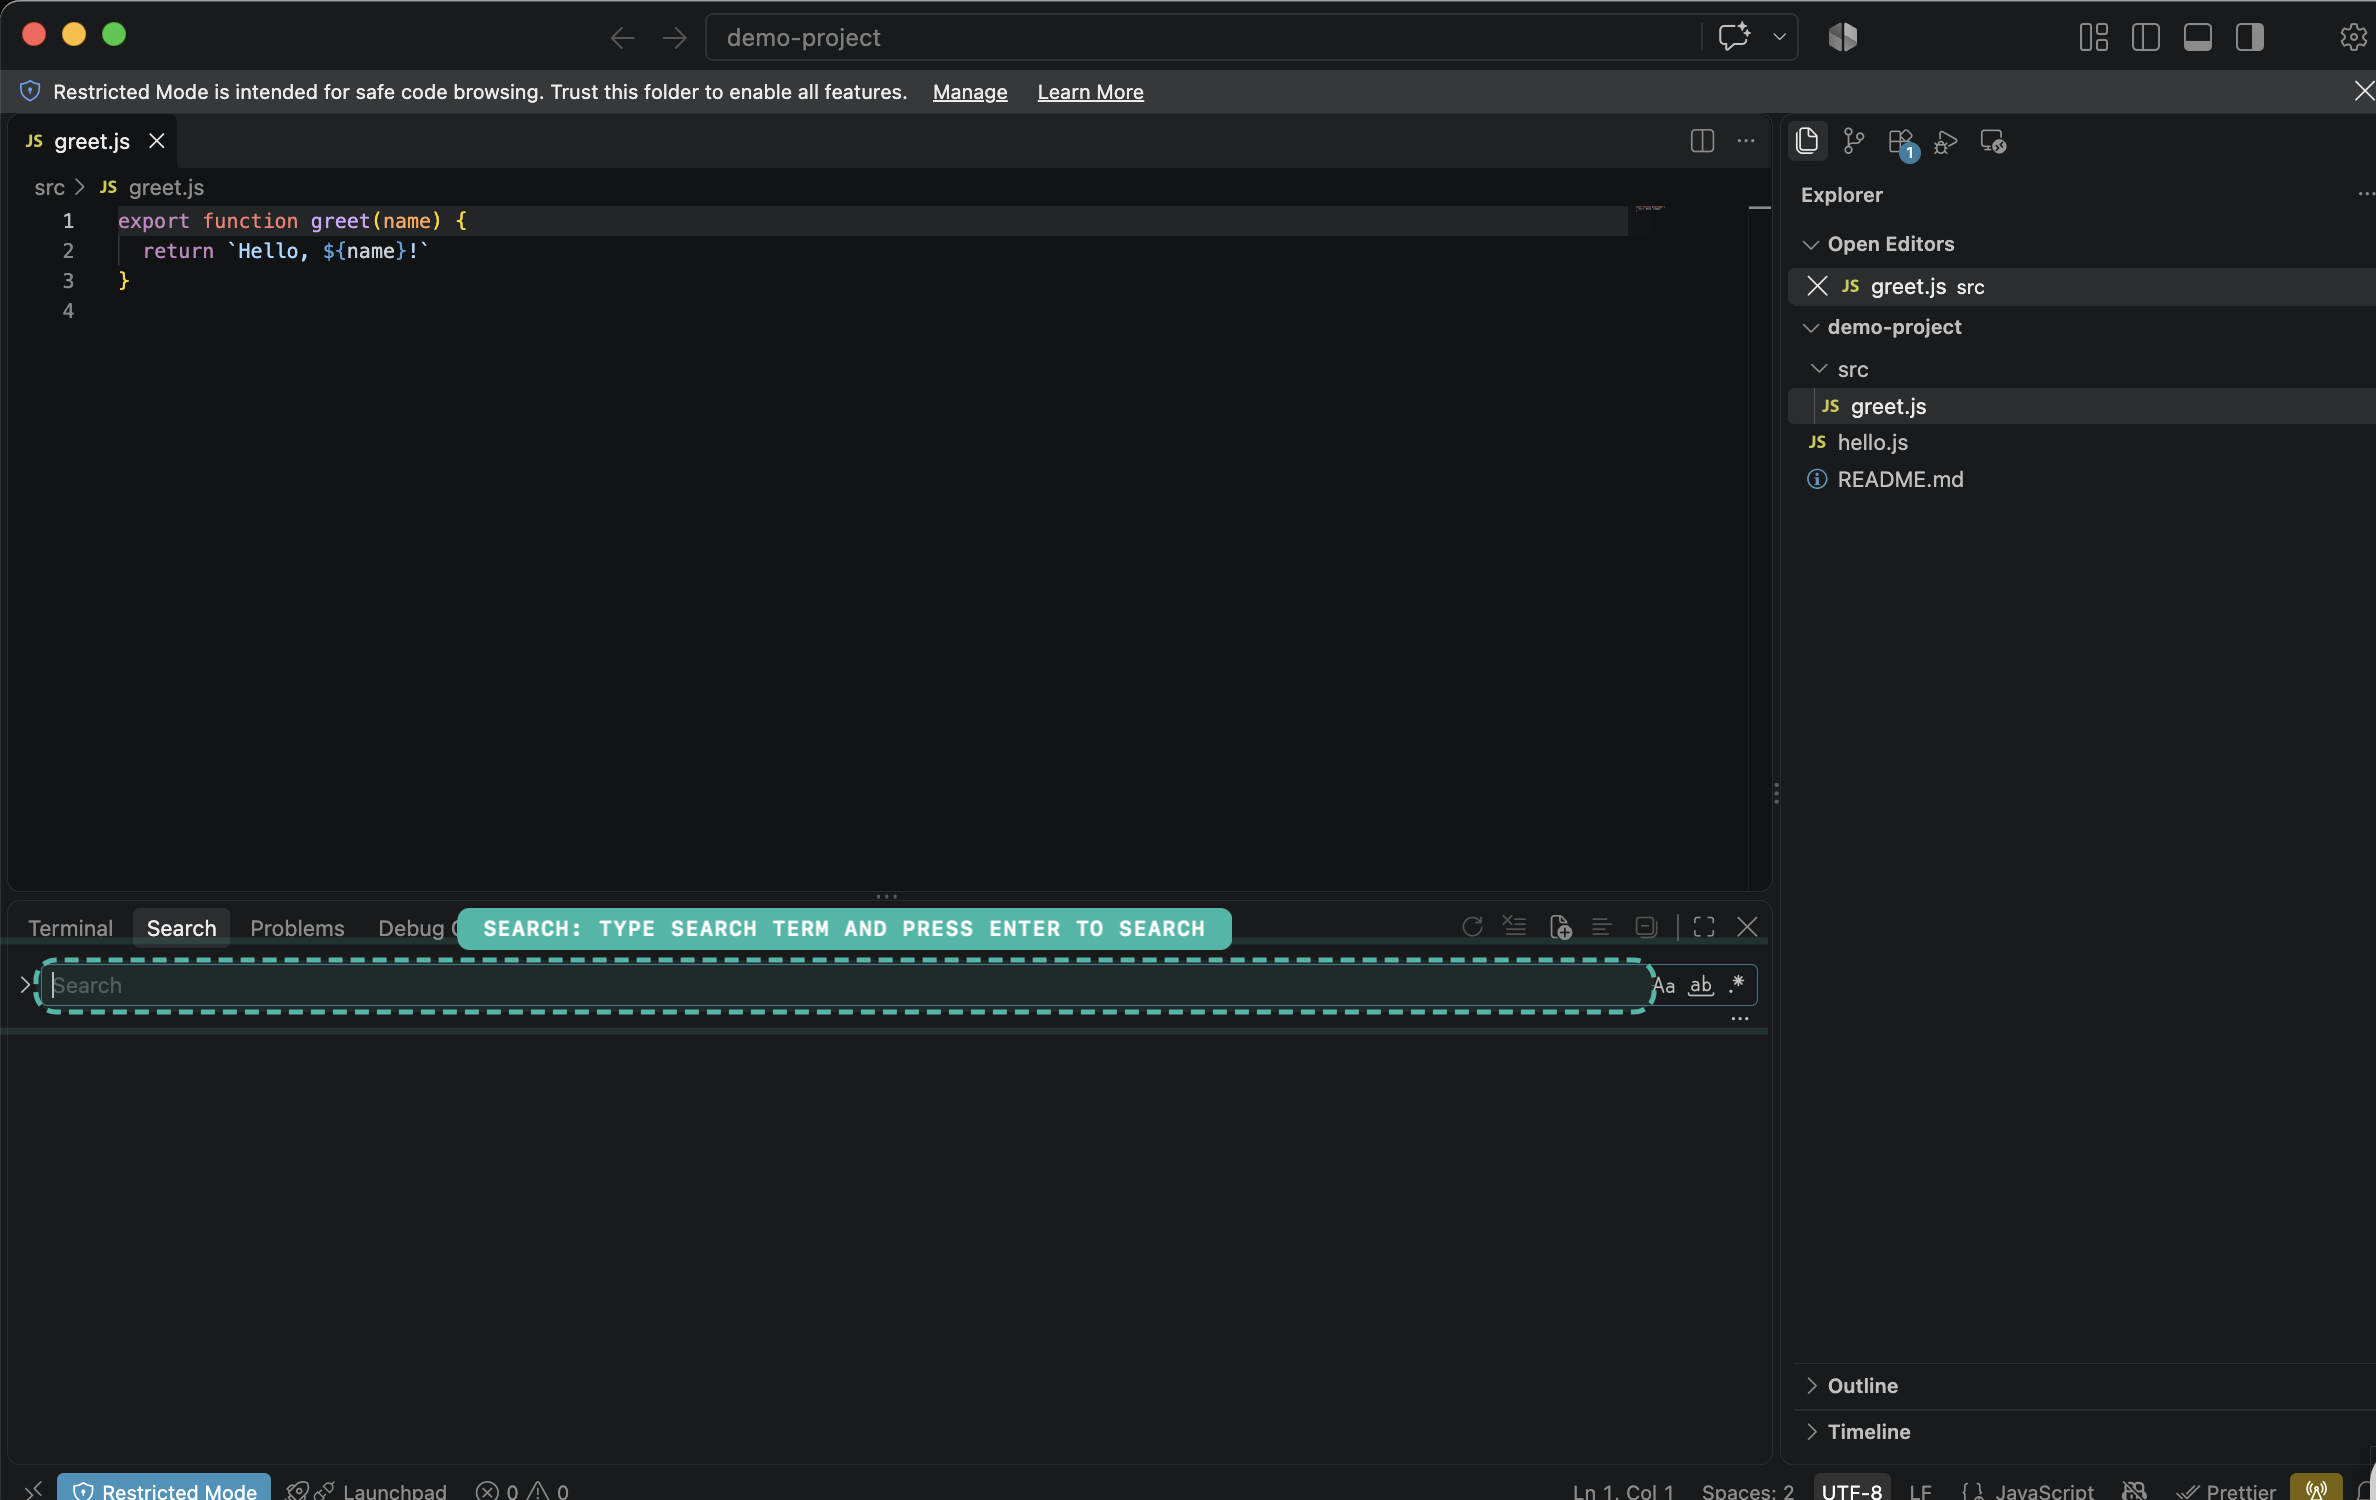Open editor More Actions ellipsis
This screenshot has height=1500, width=2376.
pos(1746,141)
